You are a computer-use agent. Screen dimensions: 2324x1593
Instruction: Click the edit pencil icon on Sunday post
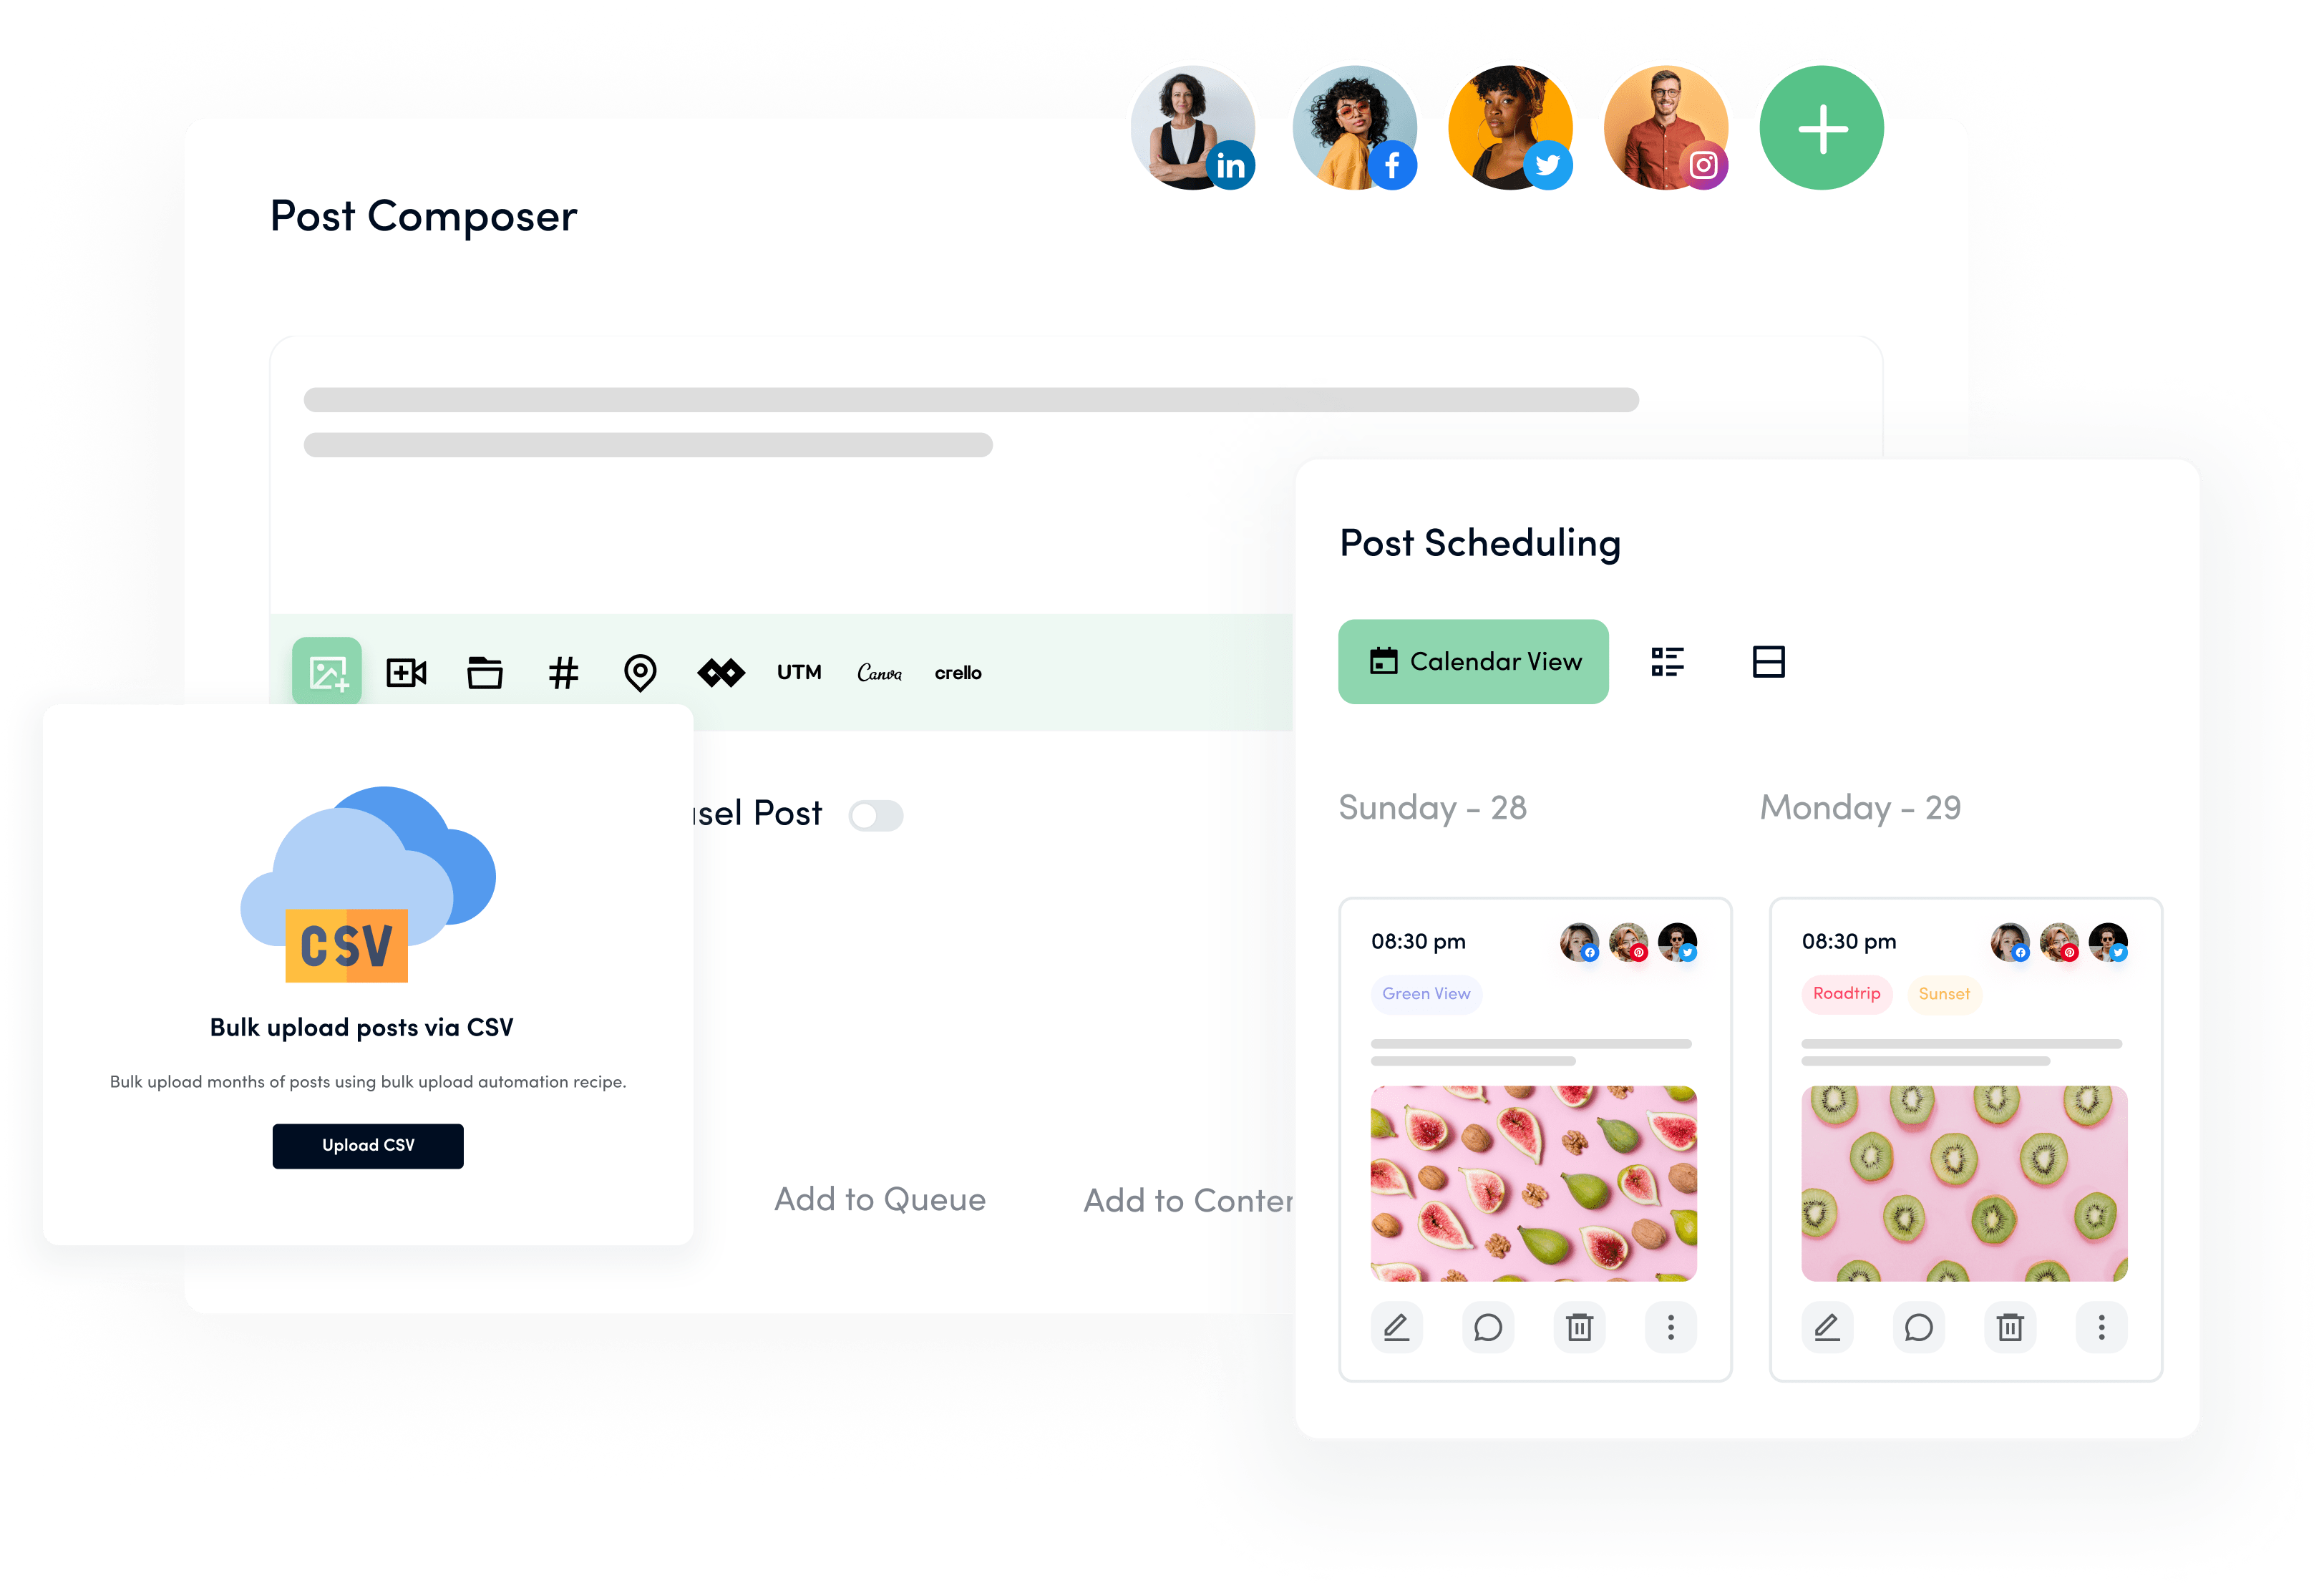(x=1397, y=1330)
